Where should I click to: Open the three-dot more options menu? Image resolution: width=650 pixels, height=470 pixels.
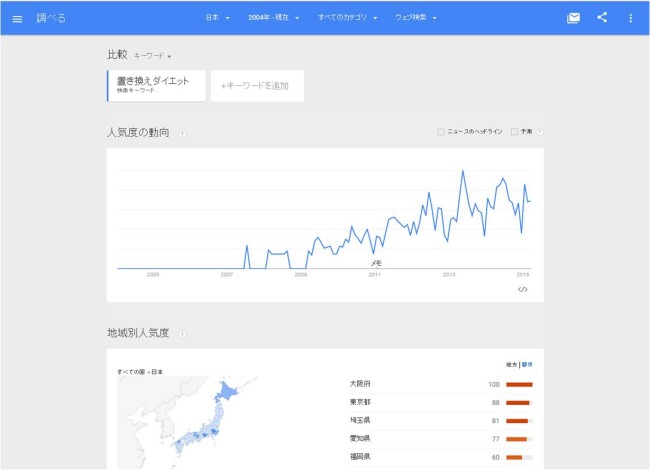(x=630, y=18)
